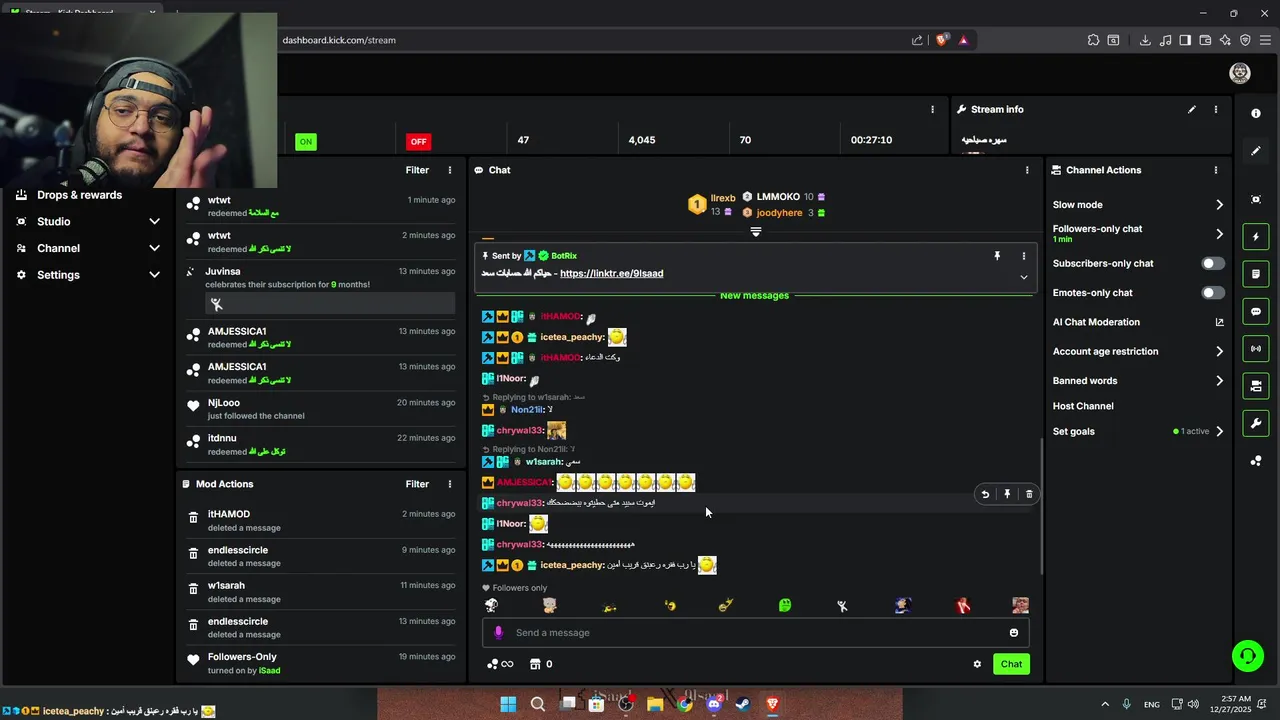Click the Juvinsa subscription celebration entry
Screen dimensions: 1280x720
[321, 288]
